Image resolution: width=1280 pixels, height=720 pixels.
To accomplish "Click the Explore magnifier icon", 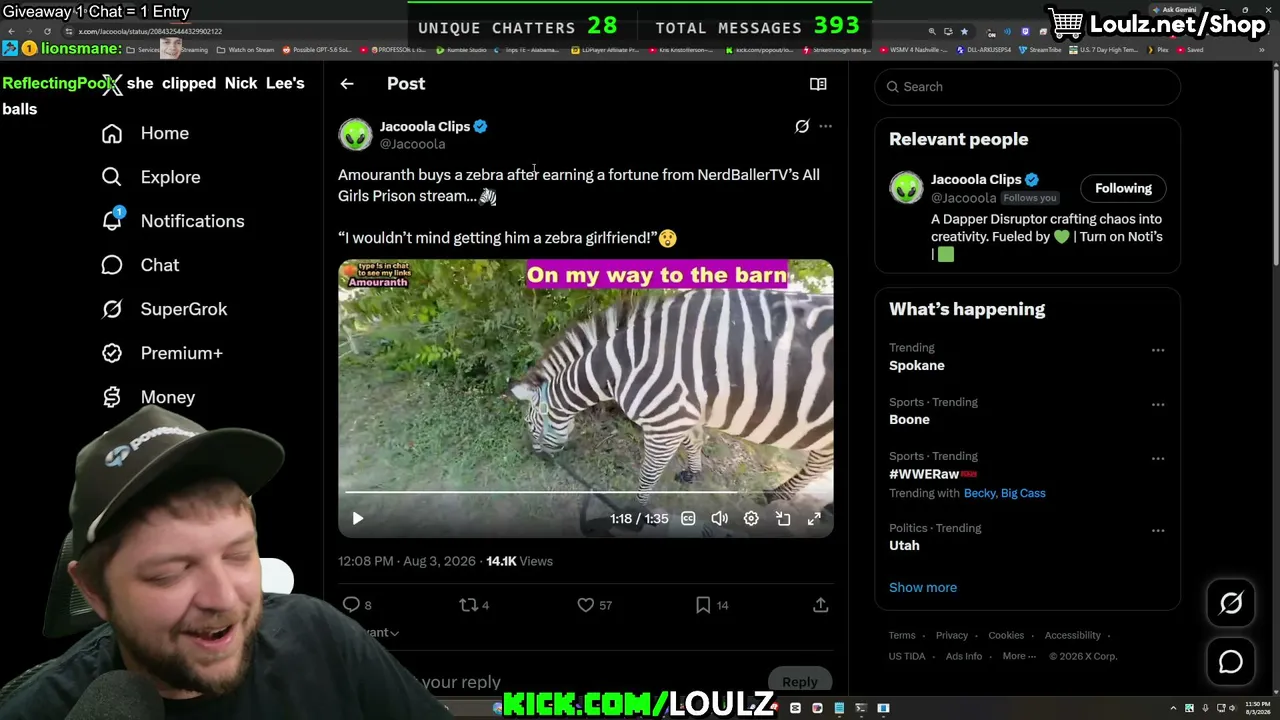I will tap(112, 177).
